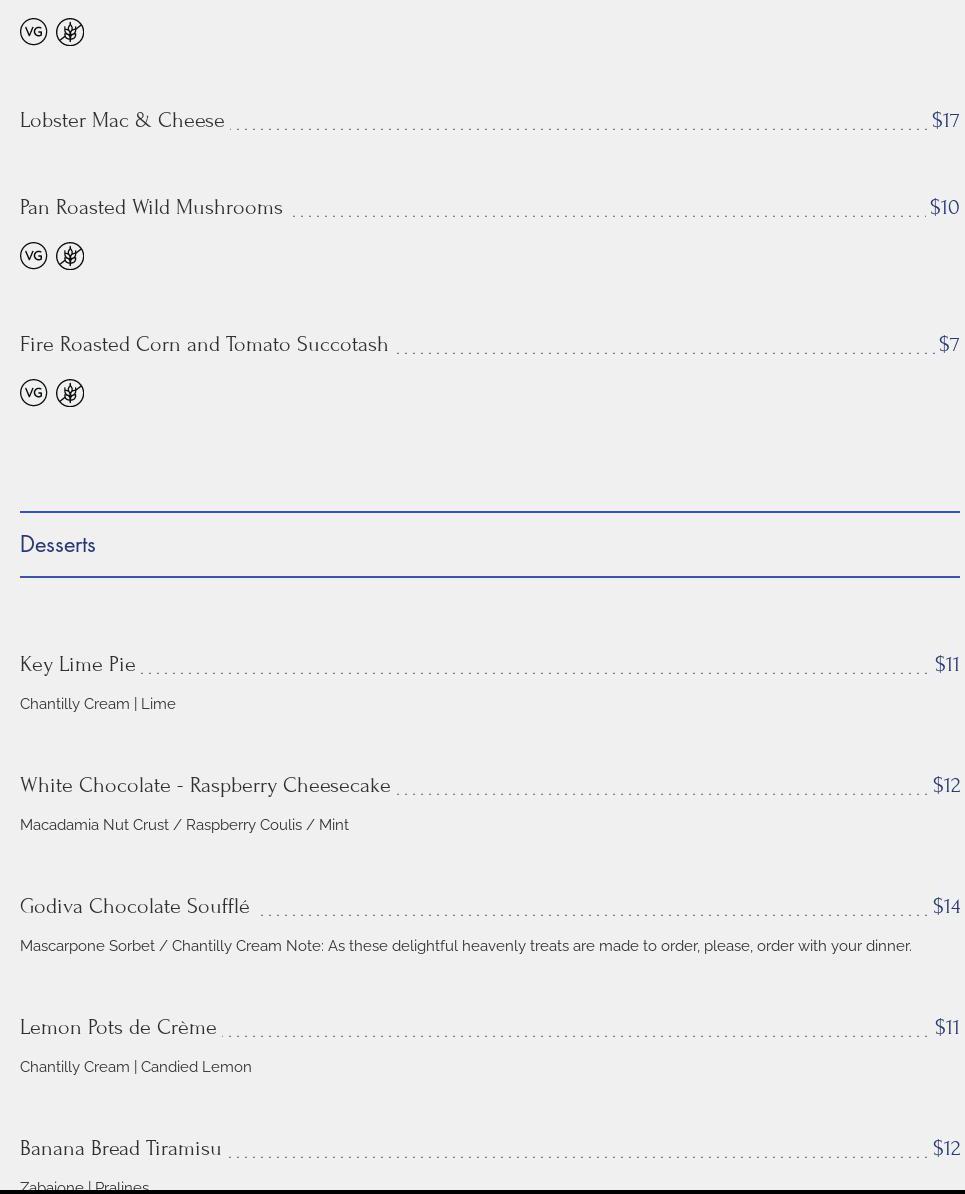Screen dimensions: 965x1194
Task: Select the Desserts section heading
Action: coord(58,545)
